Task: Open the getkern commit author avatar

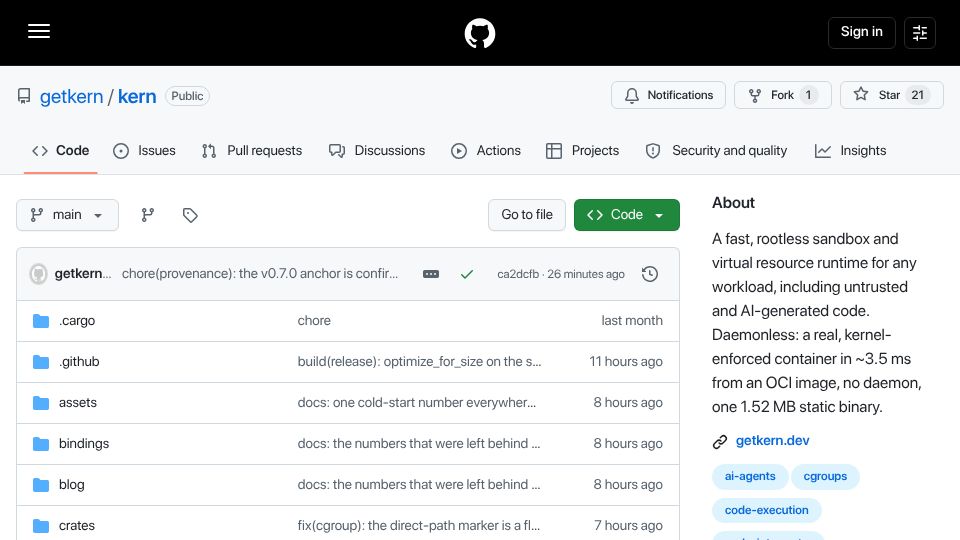Action: click(x=39, y=274)
